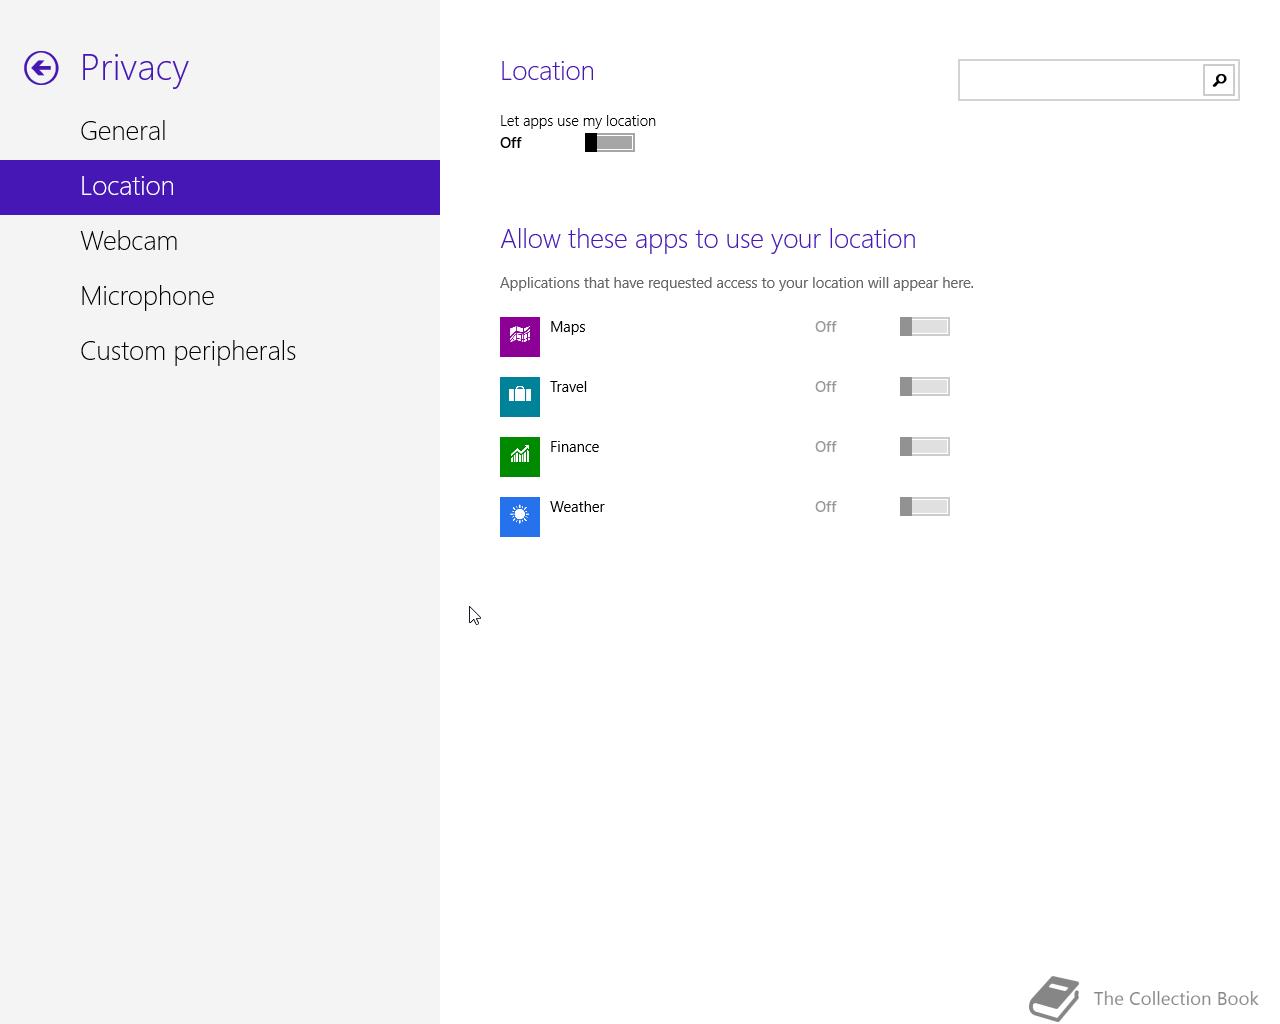This screenshot has width=1280, height=1024.
Task: Click the Location page heading
Action: click(547, 71)
